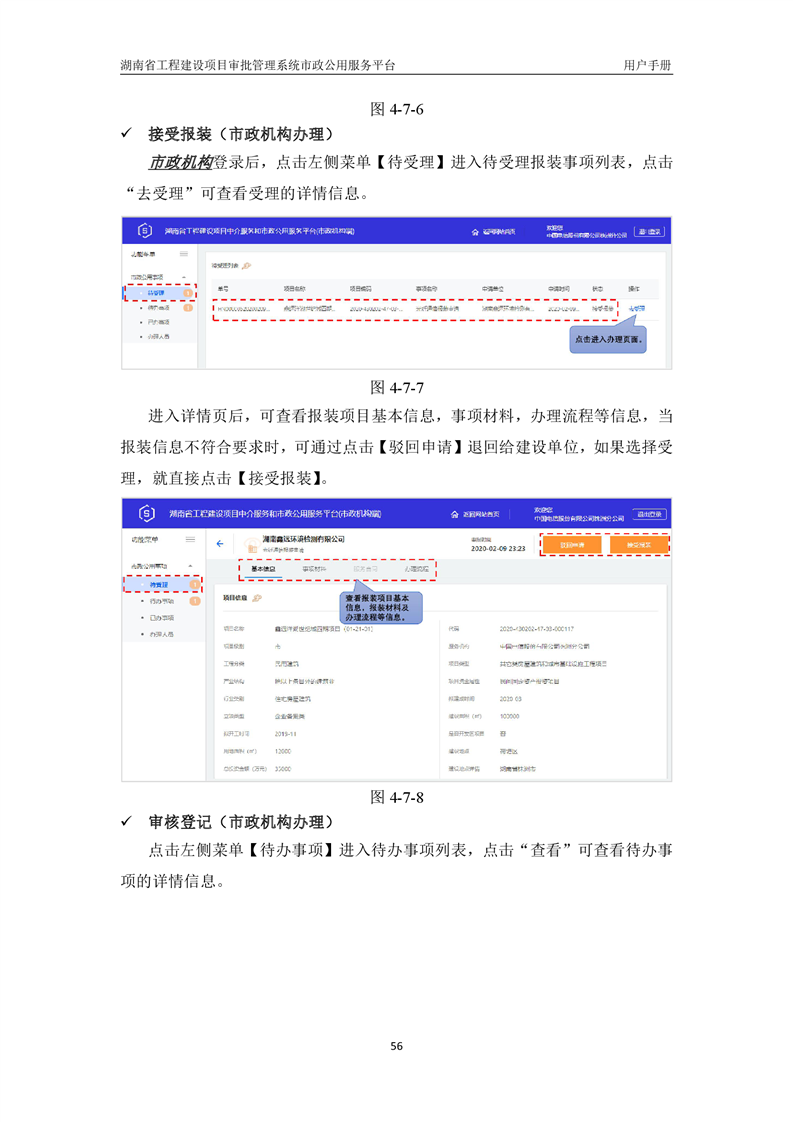Screen dimensions: 793x1122
Task: Click company avatar icon beside 湖南鑫远环境检测有限公司
Action: pyautogui.click(x=250, y=545)
